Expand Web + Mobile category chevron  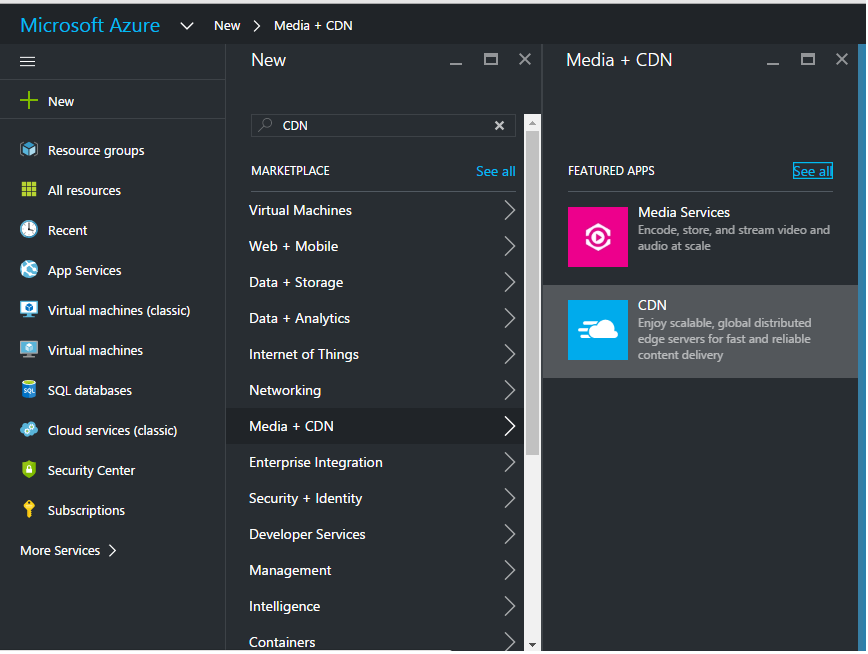[510, 246]
